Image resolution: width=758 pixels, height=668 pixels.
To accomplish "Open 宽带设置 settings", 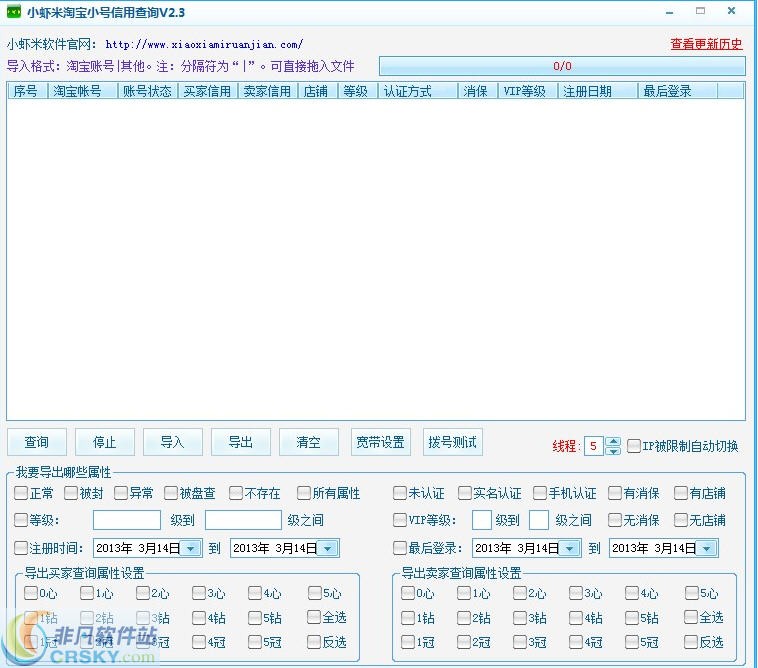I will click(x=380, y=442).
